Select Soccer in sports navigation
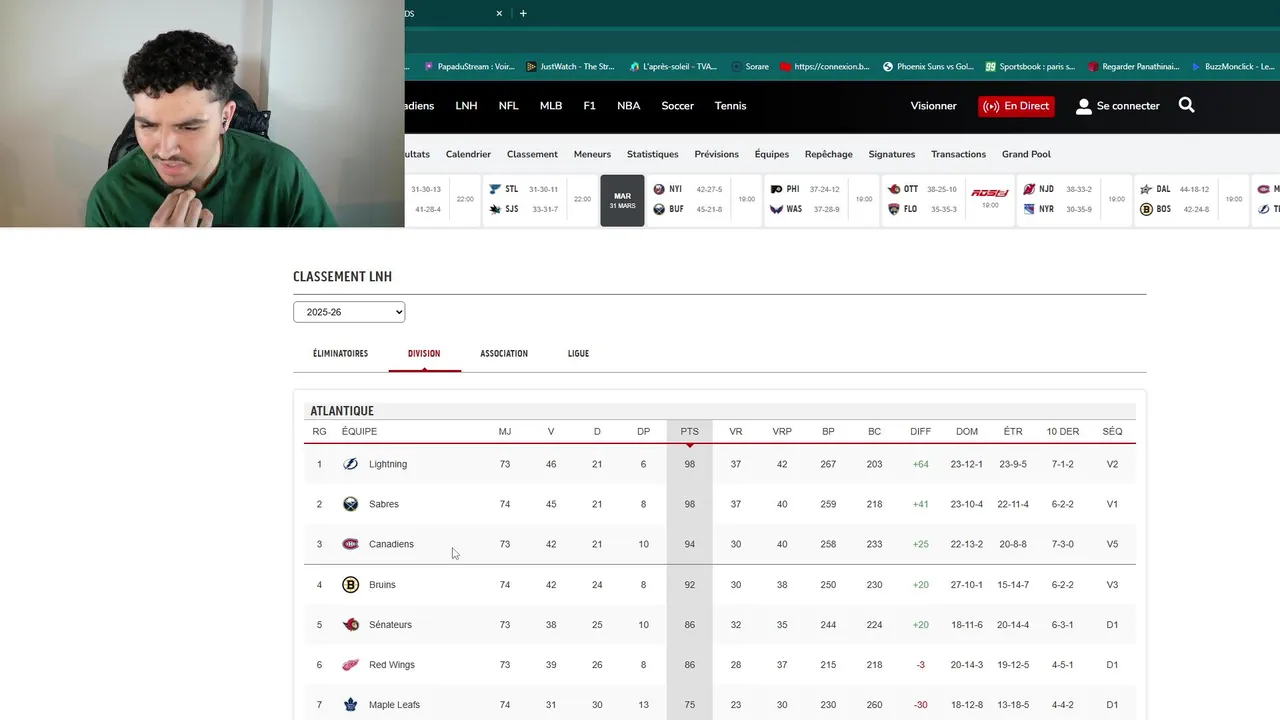Screen dimensions: 1280x720 (677, 106)
